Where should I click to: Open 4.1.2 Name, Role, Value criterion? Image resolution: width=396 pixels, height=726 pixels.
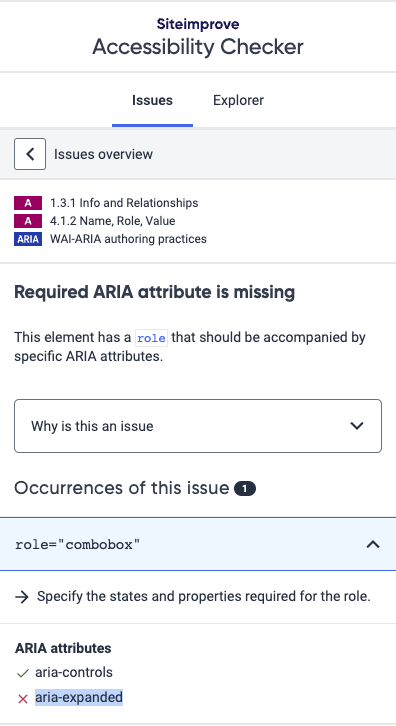pyautogui.click(x=113, y=221)
